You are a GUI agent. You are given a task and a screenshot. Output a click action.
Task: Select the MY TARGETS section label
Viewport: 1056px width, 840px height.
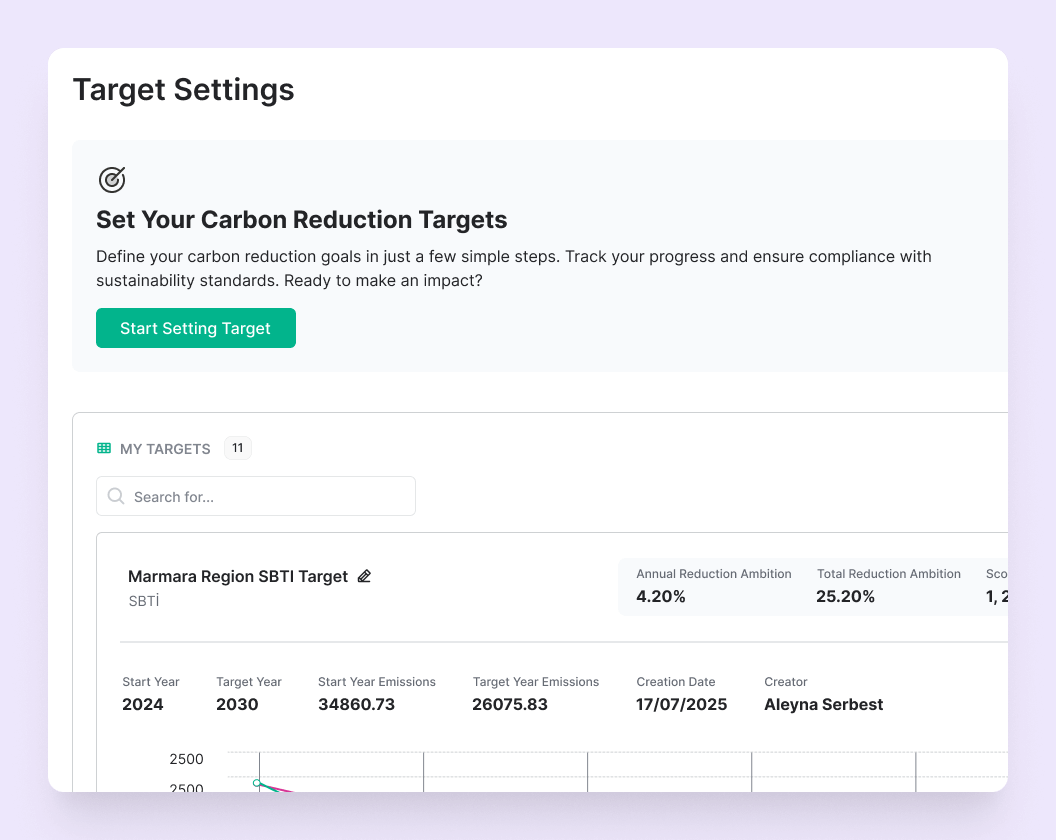tap(165, 449)
